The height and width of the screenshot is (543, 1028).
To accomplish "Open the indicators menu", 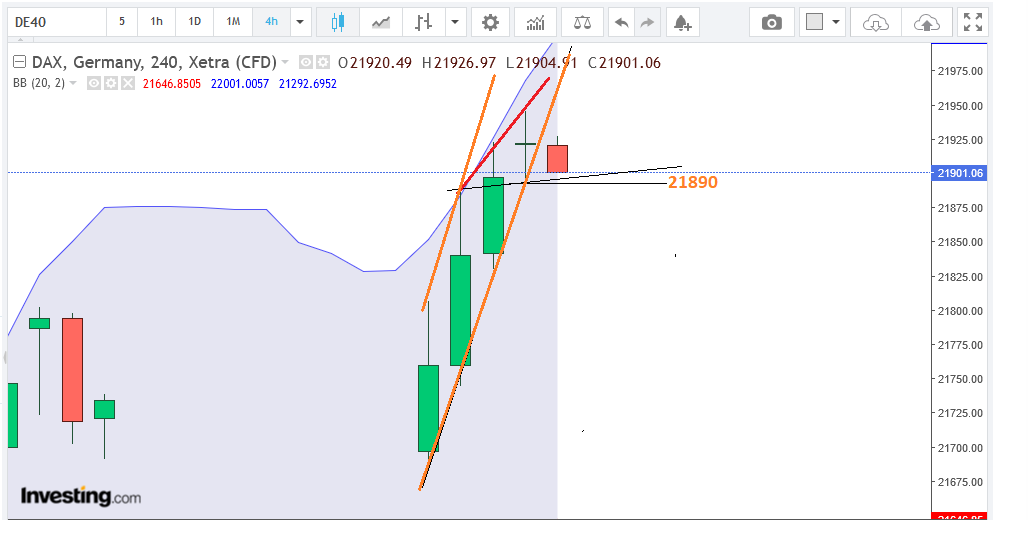I will point(535,22).
